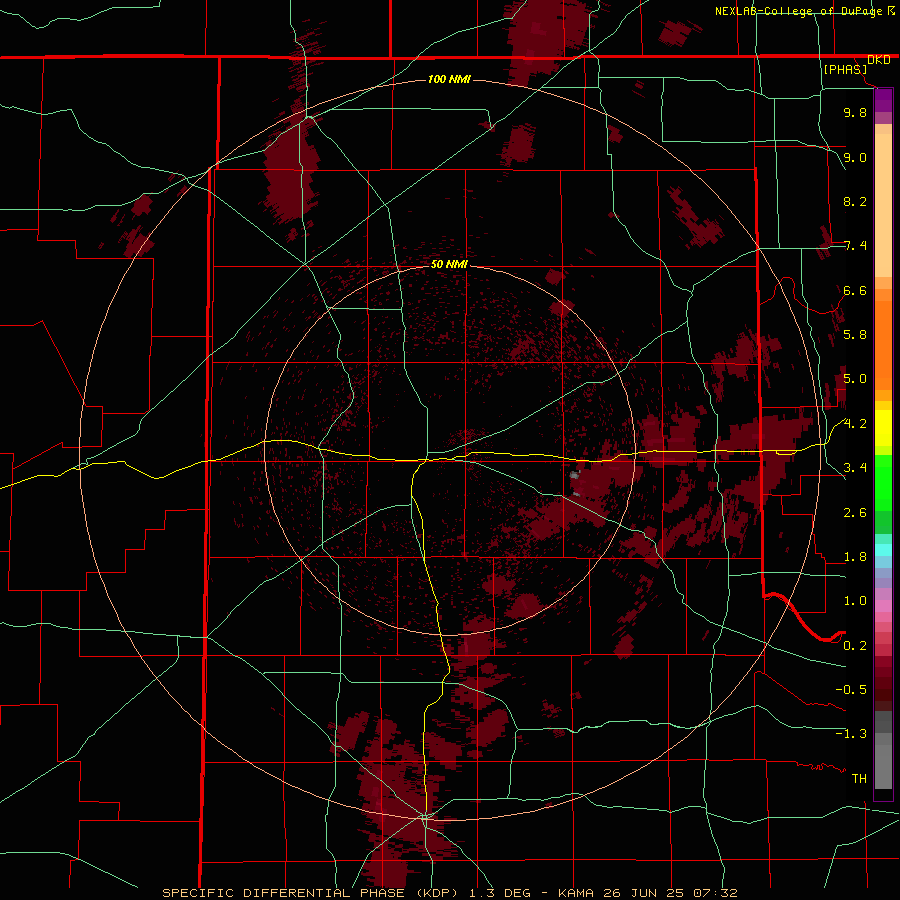Click the 1.0 legend value
Viewport: 900px width, 900px height.
[855, 601]
